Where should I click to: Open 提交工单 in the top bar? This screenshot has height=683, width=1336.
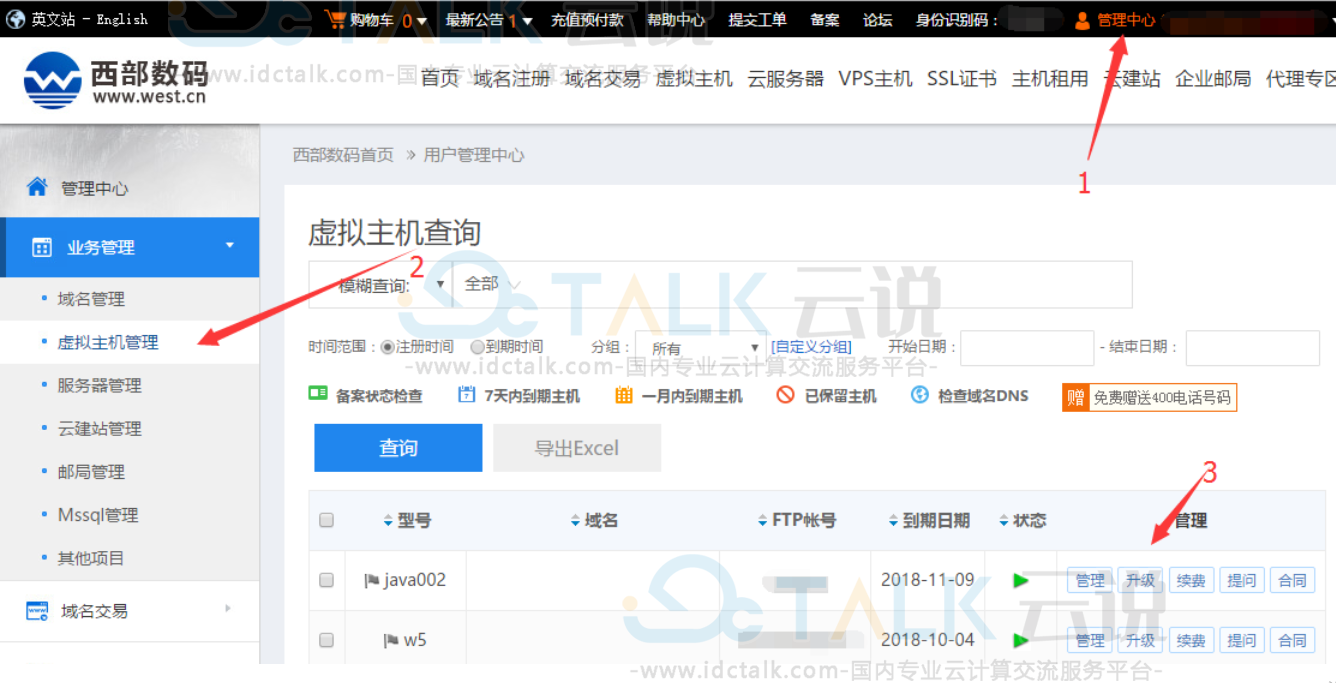pos(758,20)
